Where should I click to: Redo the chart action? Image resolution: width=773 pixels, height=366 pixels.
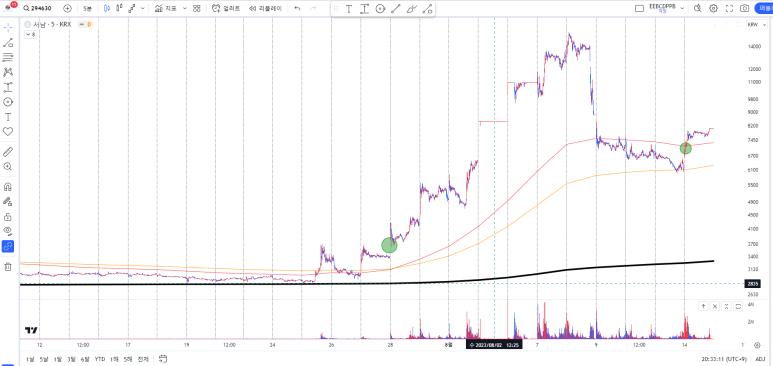313,8
